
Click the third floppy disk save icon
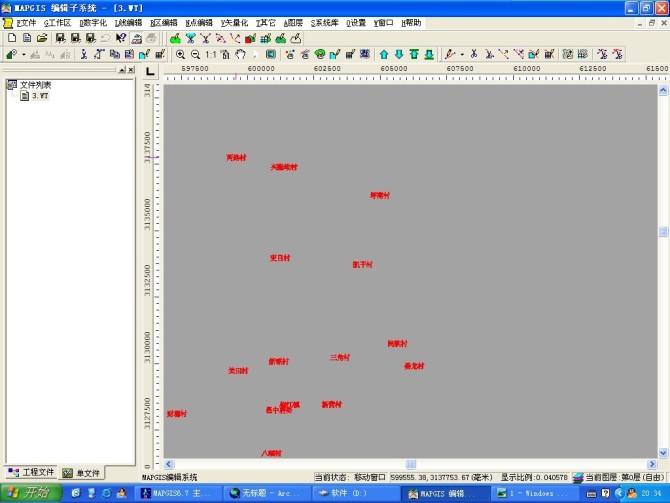(90, 38)
